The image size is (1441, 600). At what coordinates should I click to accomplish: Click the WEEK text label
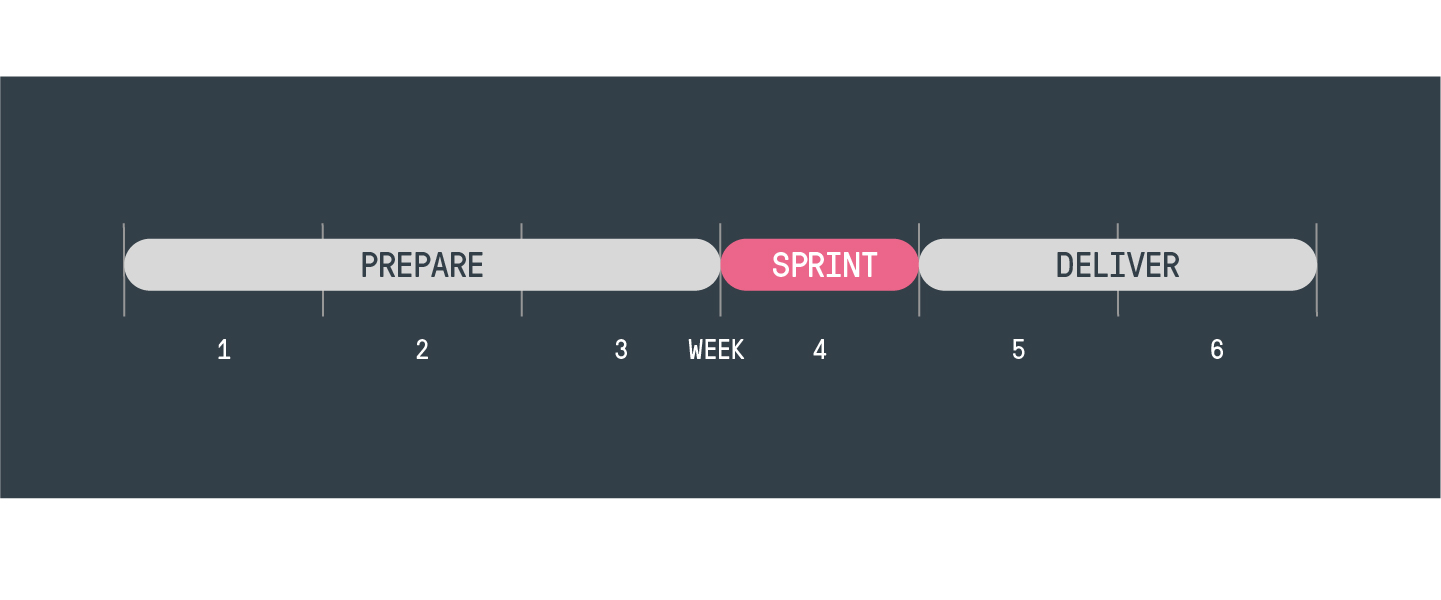click(716, 350)
